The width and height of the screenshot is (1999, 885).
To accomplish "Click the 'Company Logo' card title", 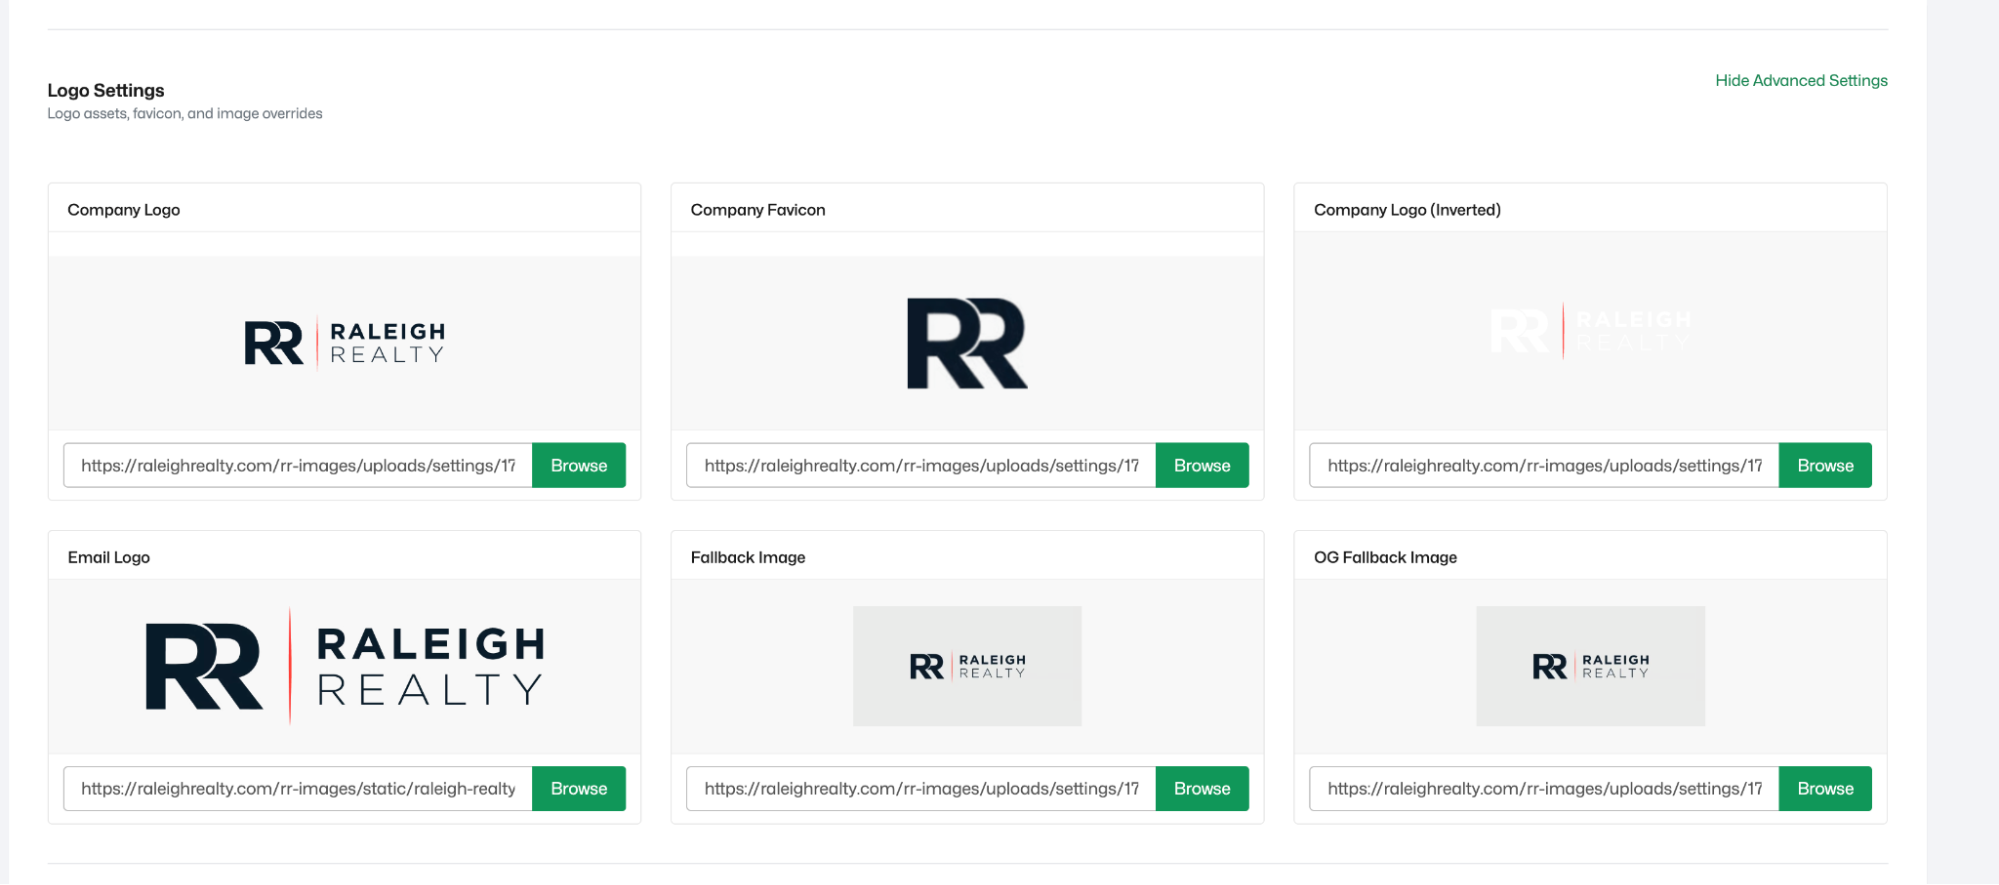I will pos(124,210).
